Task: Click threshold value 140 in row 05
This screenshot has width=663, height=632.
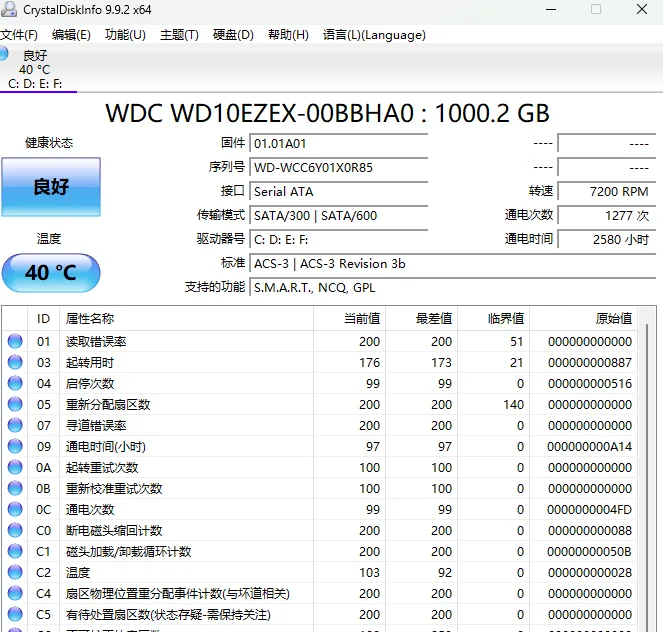Action: pyautogui.click(x=513, y=405)
